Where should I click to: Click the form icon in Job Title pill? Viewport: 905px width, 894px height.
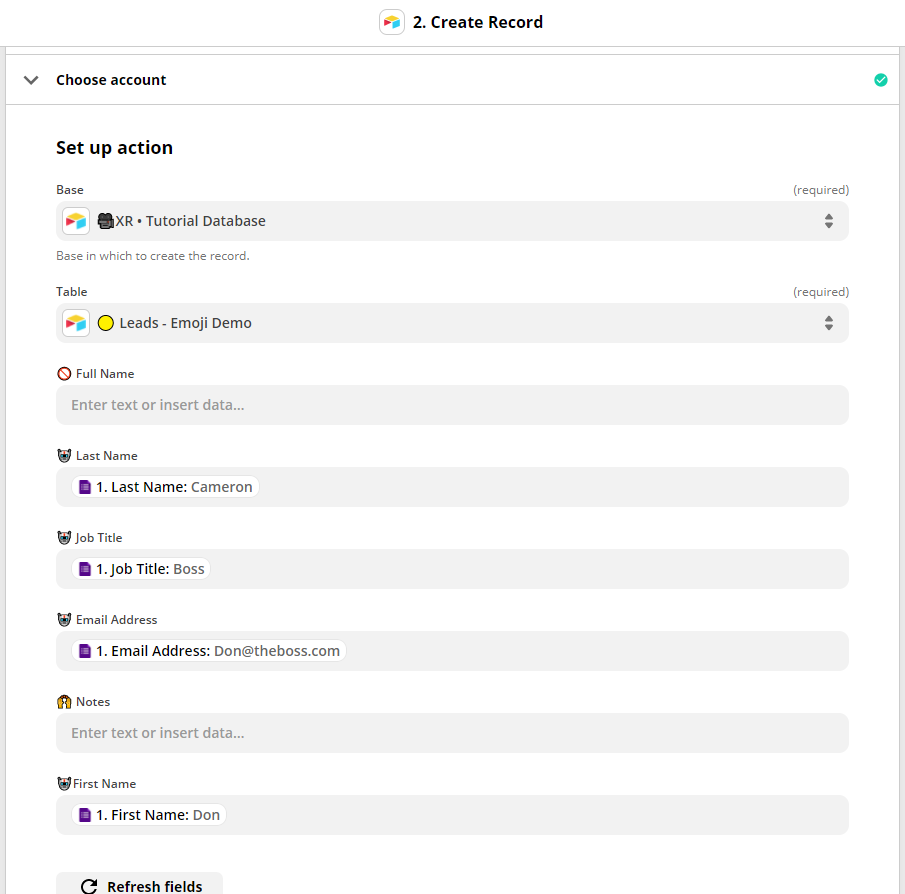click(85, 569)
